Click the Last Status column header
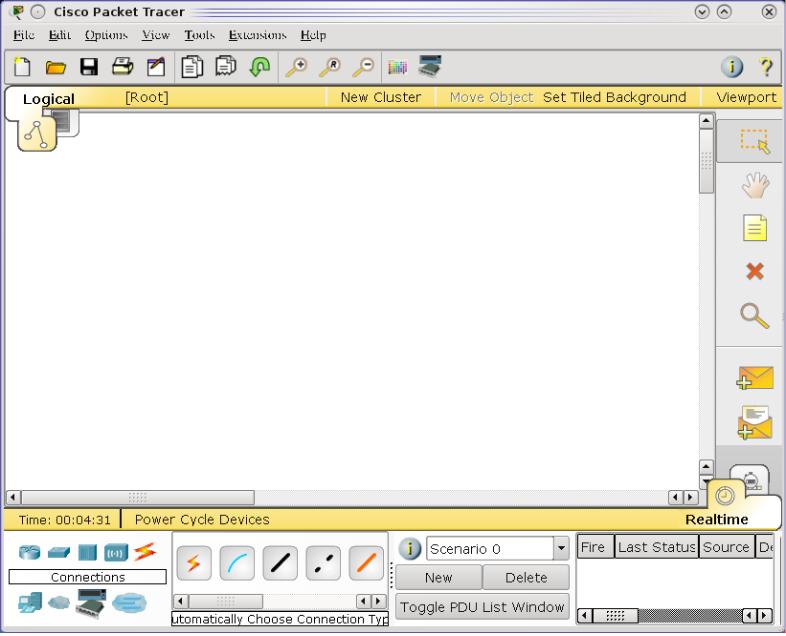The width and height of the screenshot is (786, 636). point(656,546)
